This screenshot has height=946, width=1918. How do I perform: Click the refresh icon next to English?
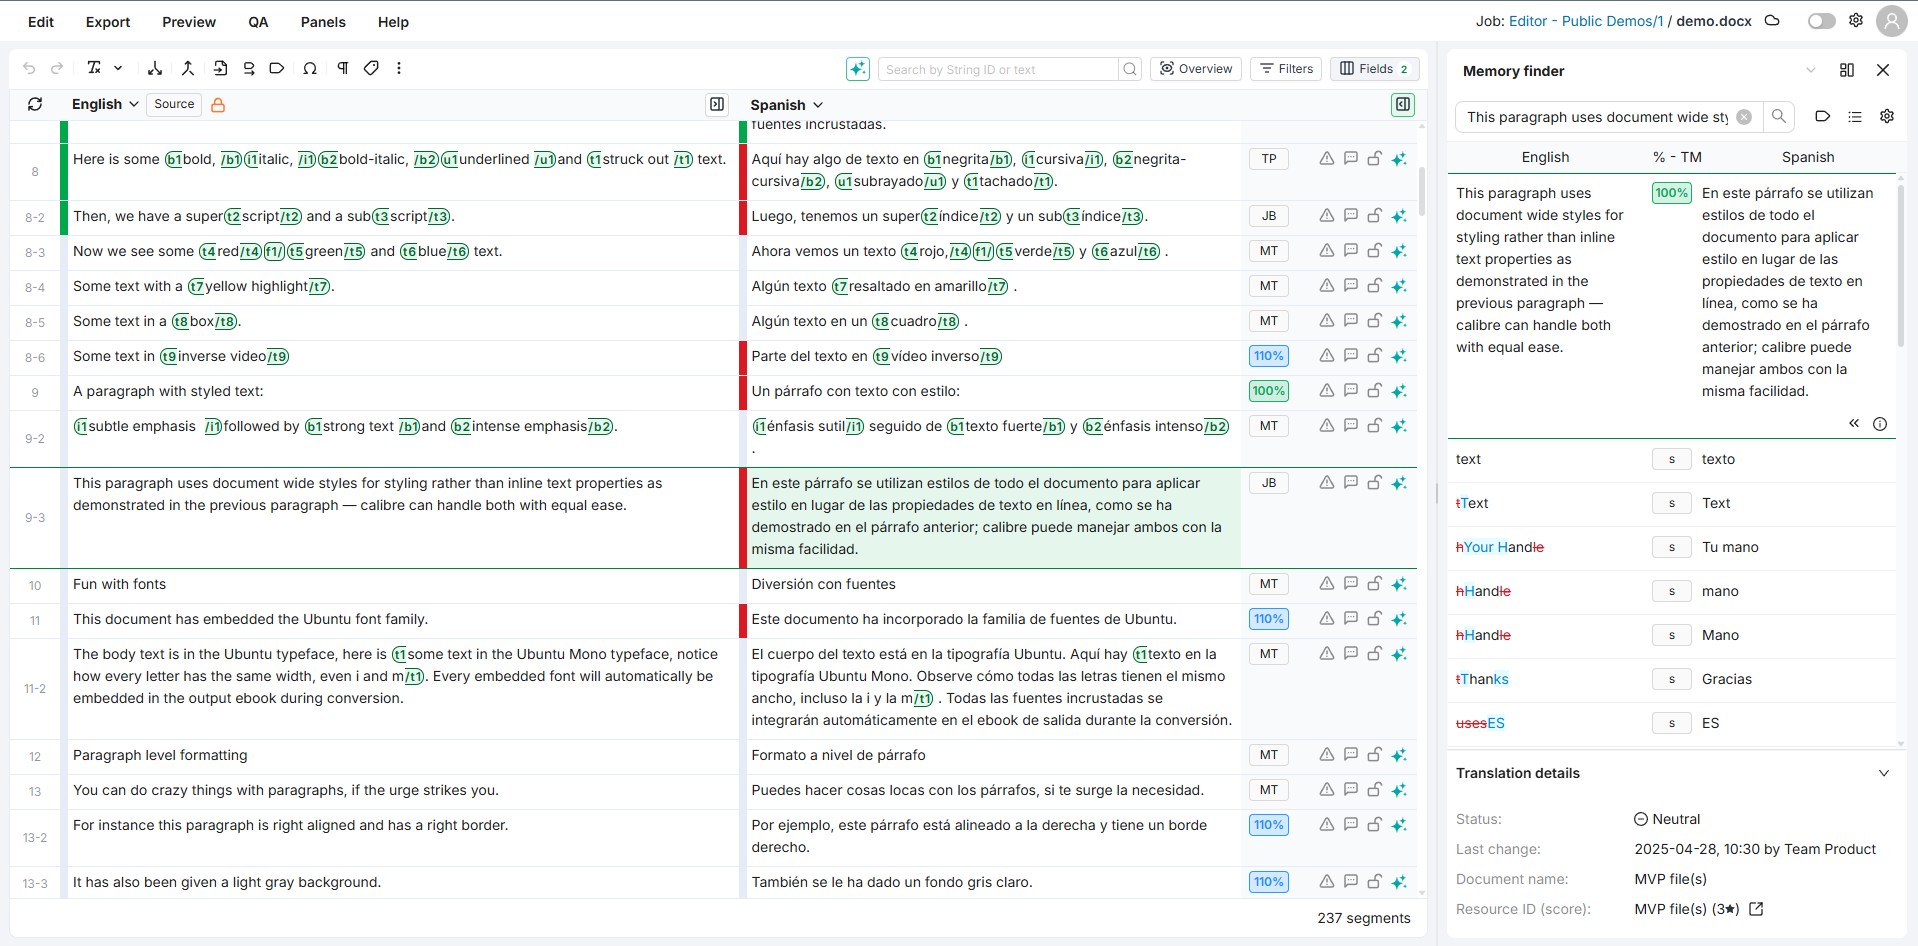point(35,104)
